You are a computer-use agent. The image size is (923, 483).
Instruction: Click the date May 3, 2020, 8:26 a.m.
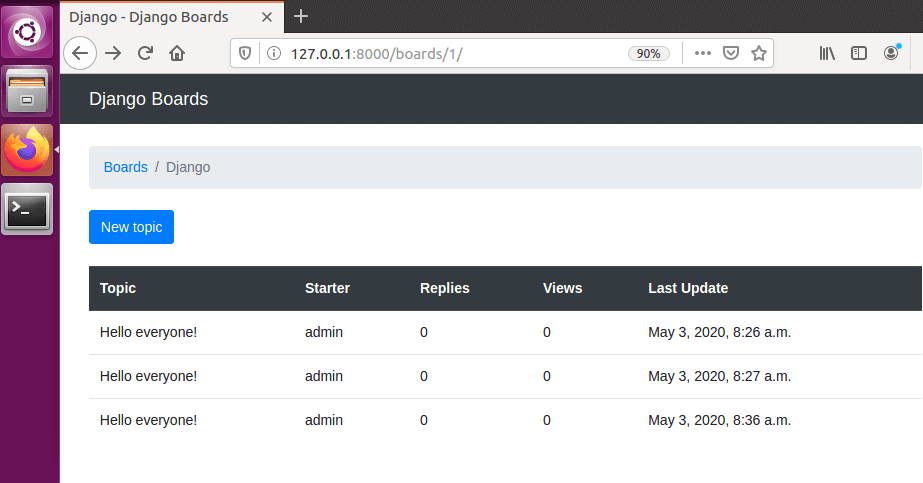(x=719, y=332)
